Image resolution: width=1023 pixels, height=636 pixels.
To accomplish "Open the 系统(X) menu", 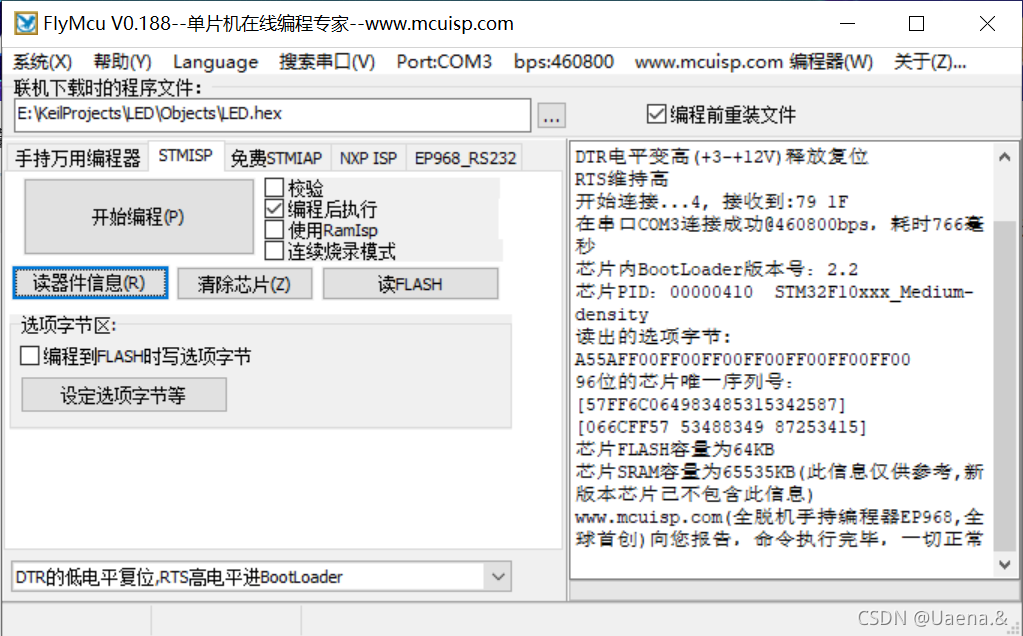I will pos(41,61).
